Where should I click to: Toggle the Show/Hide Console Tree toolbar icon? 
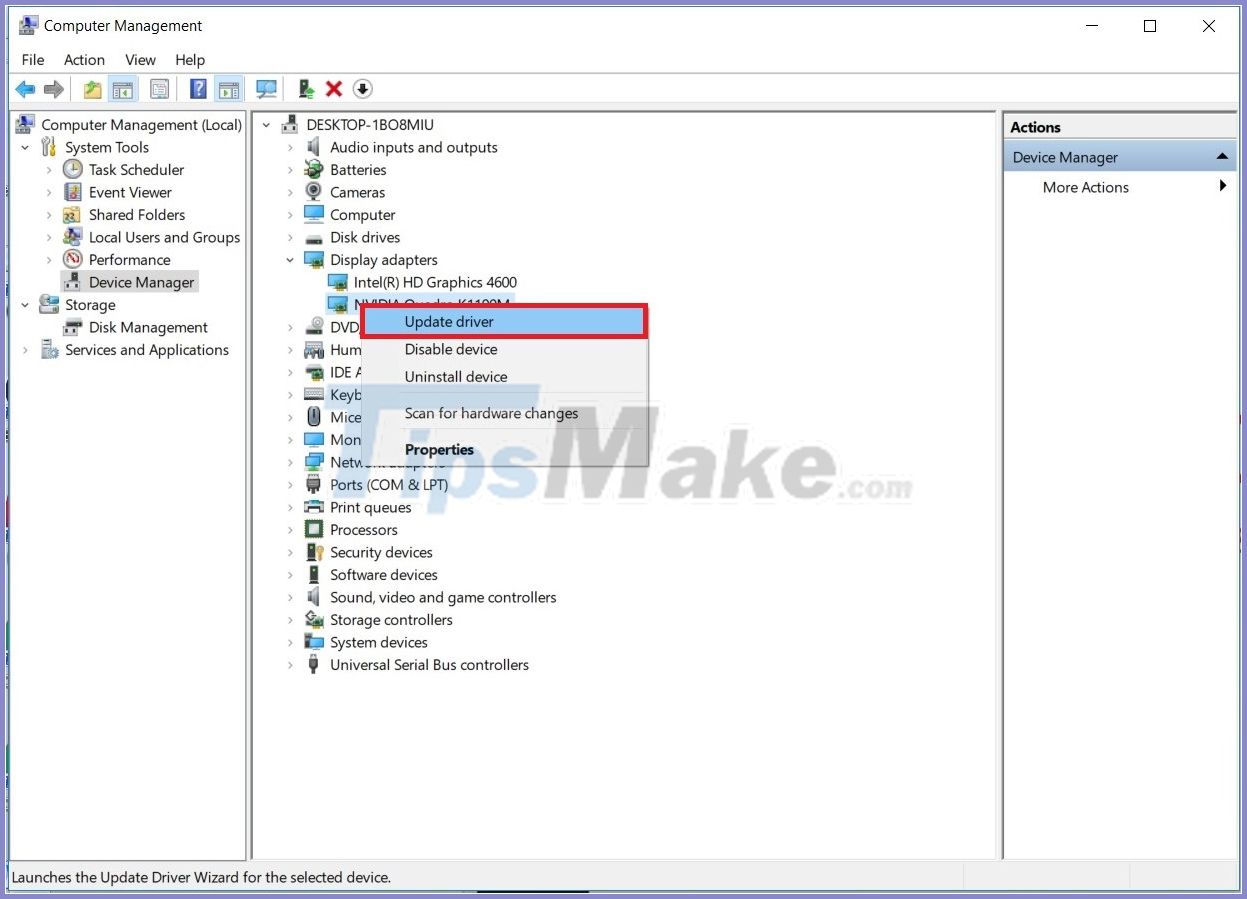coord(123,88)
